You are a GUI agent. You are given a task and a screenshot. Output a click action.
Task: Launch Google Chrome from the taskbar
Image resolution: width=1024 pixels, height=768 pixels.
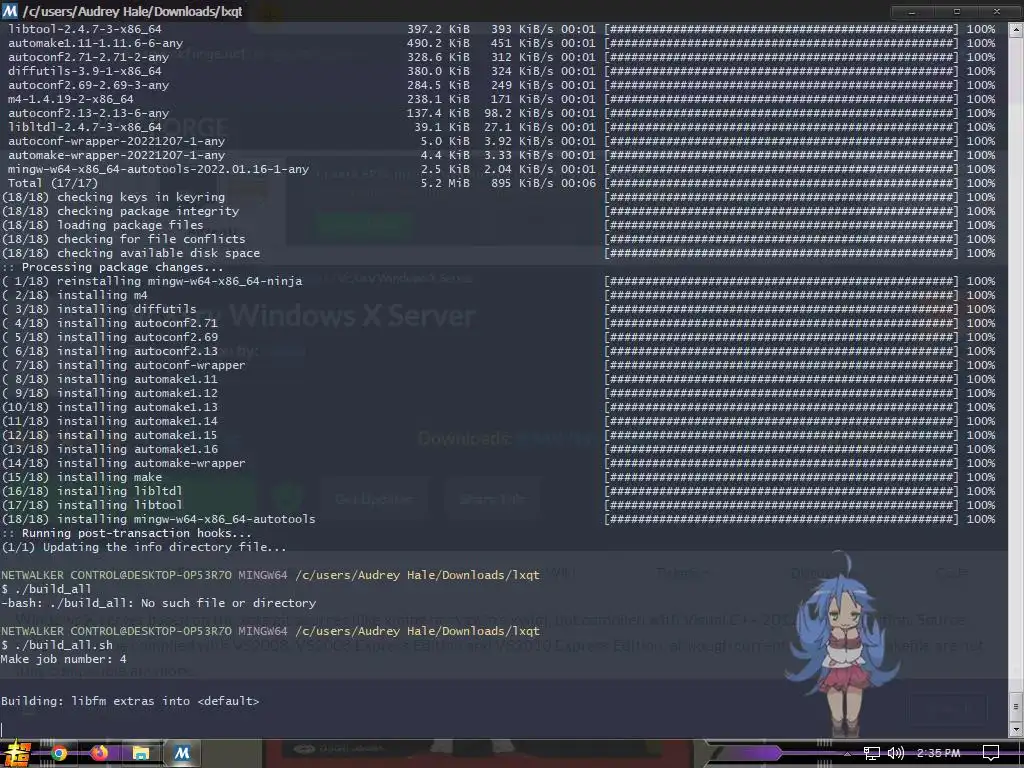click(x=59, y=754)
